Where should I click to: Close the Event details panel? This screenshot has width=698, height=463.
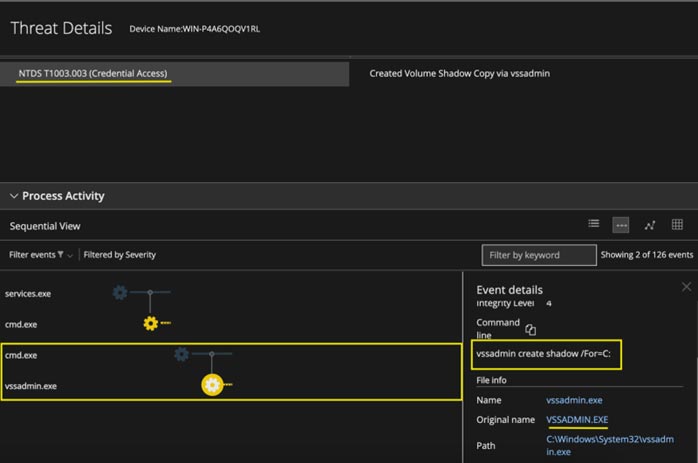(685, 287)
